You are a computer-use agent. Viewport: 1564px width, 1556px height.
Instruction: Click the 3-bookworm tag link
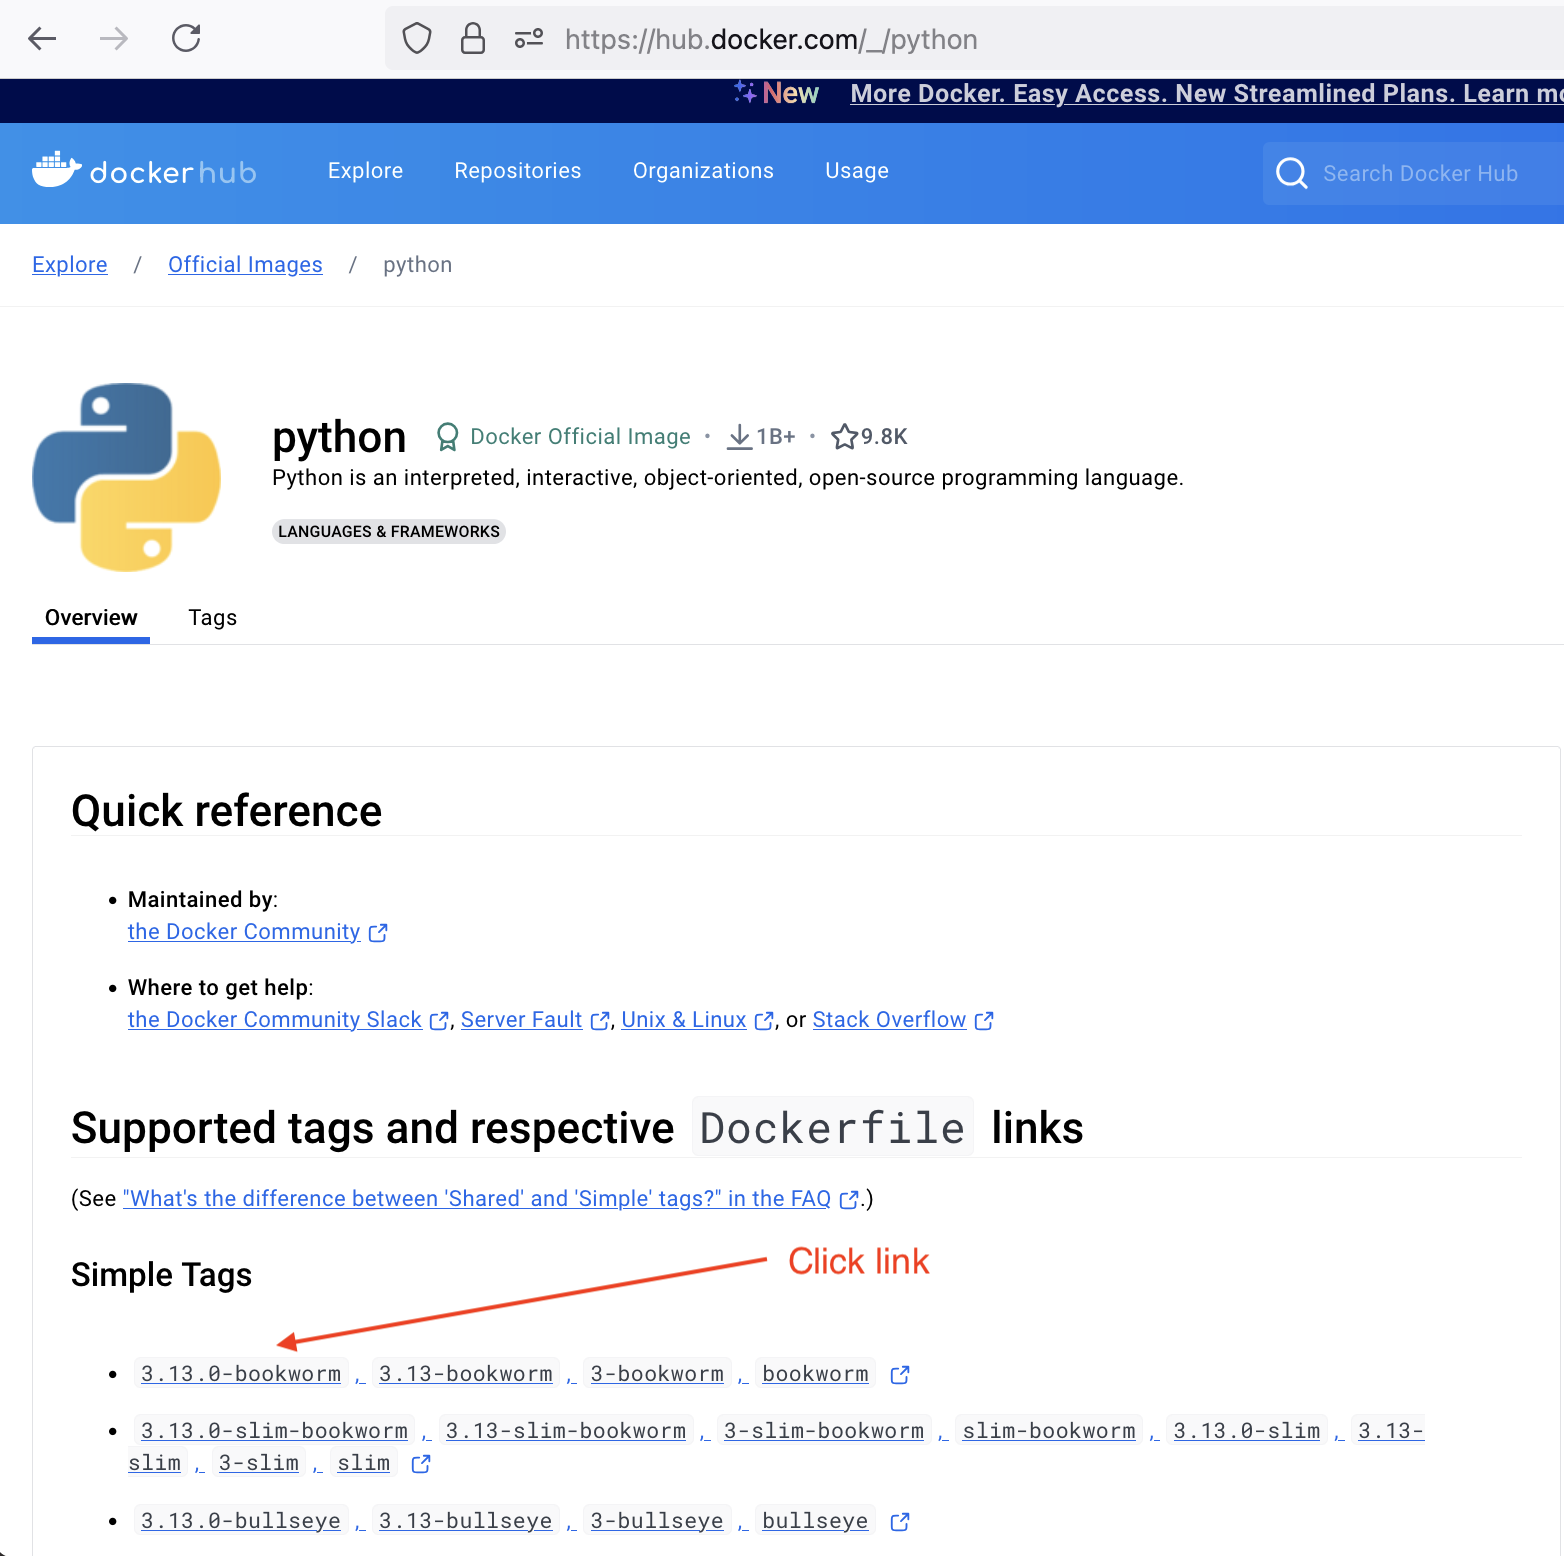pyautogui.click(x=657, y=1374)
